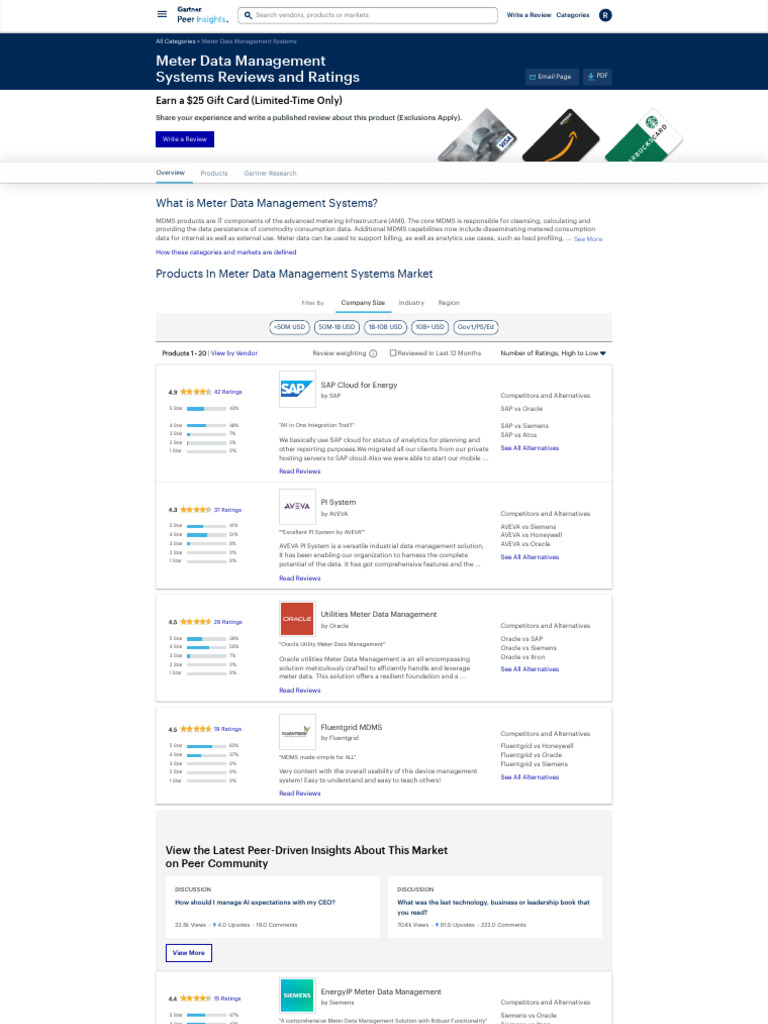The height and width of the screenshot is (1024, 768).
Task: Toggle the 50M-1B USD filter chip
Action: (x=336, y=327)
